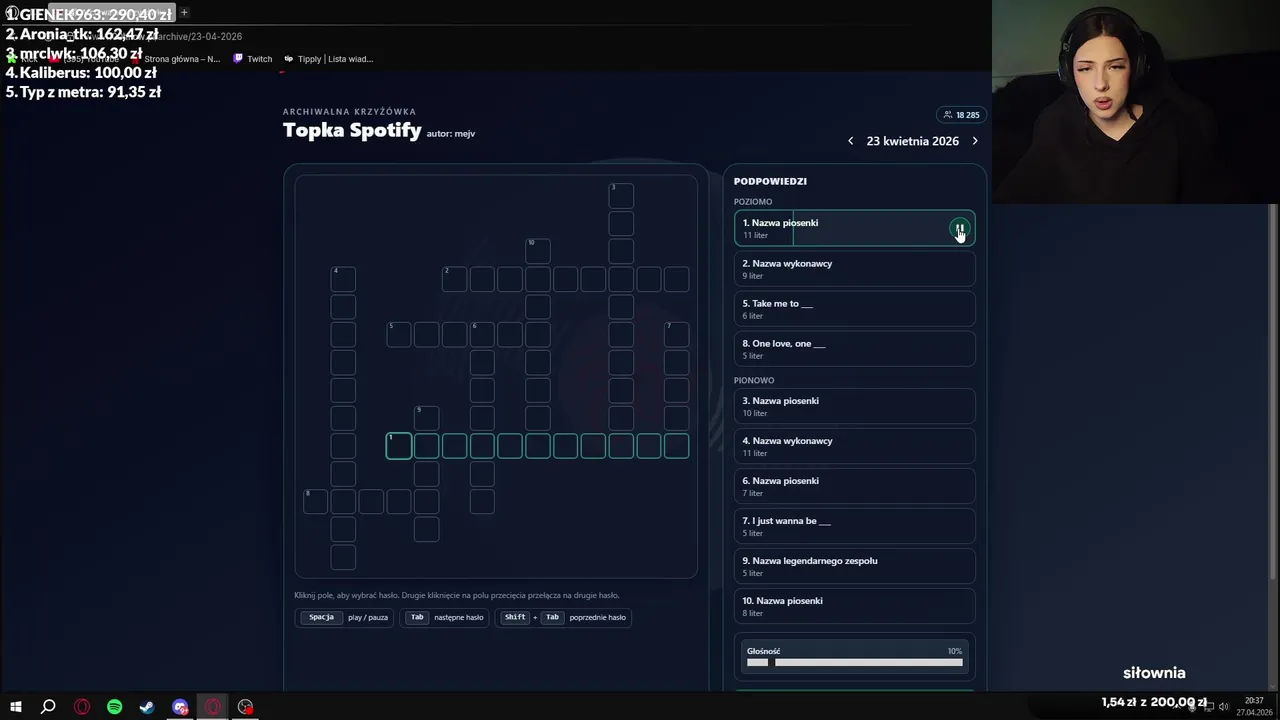Image resolution: width=1280 pixels, height=720 pixels.
Task: Open OBS Studio from the taskbar
Action: pos(246,707)
